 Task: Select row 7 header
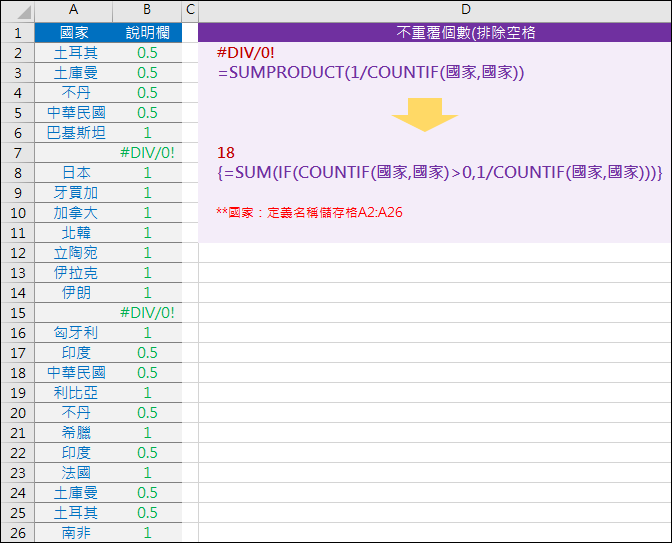click(x=18, y=153)
